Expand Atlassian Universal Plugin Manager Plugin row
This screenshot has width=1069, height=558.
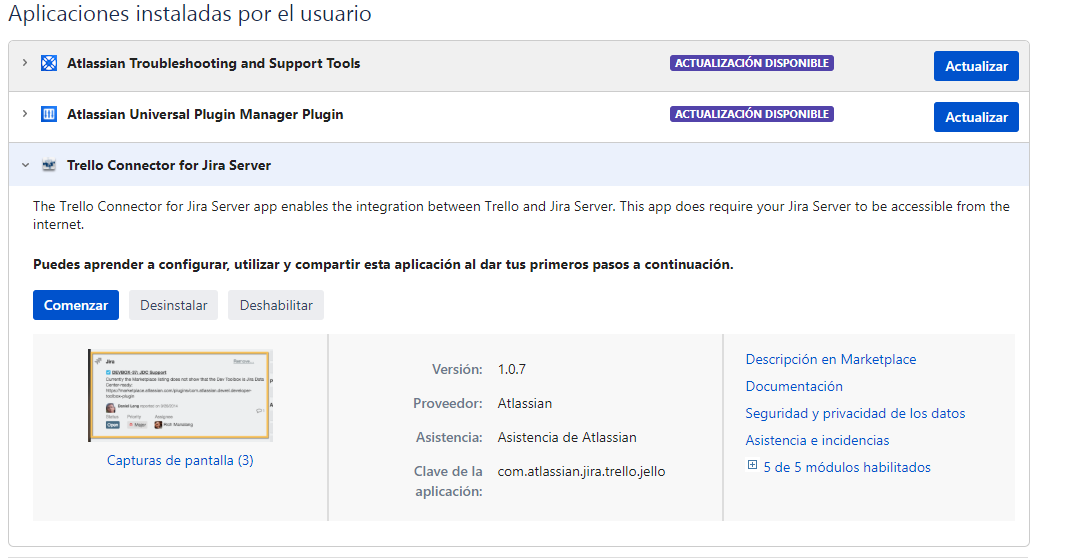(25, 114)
